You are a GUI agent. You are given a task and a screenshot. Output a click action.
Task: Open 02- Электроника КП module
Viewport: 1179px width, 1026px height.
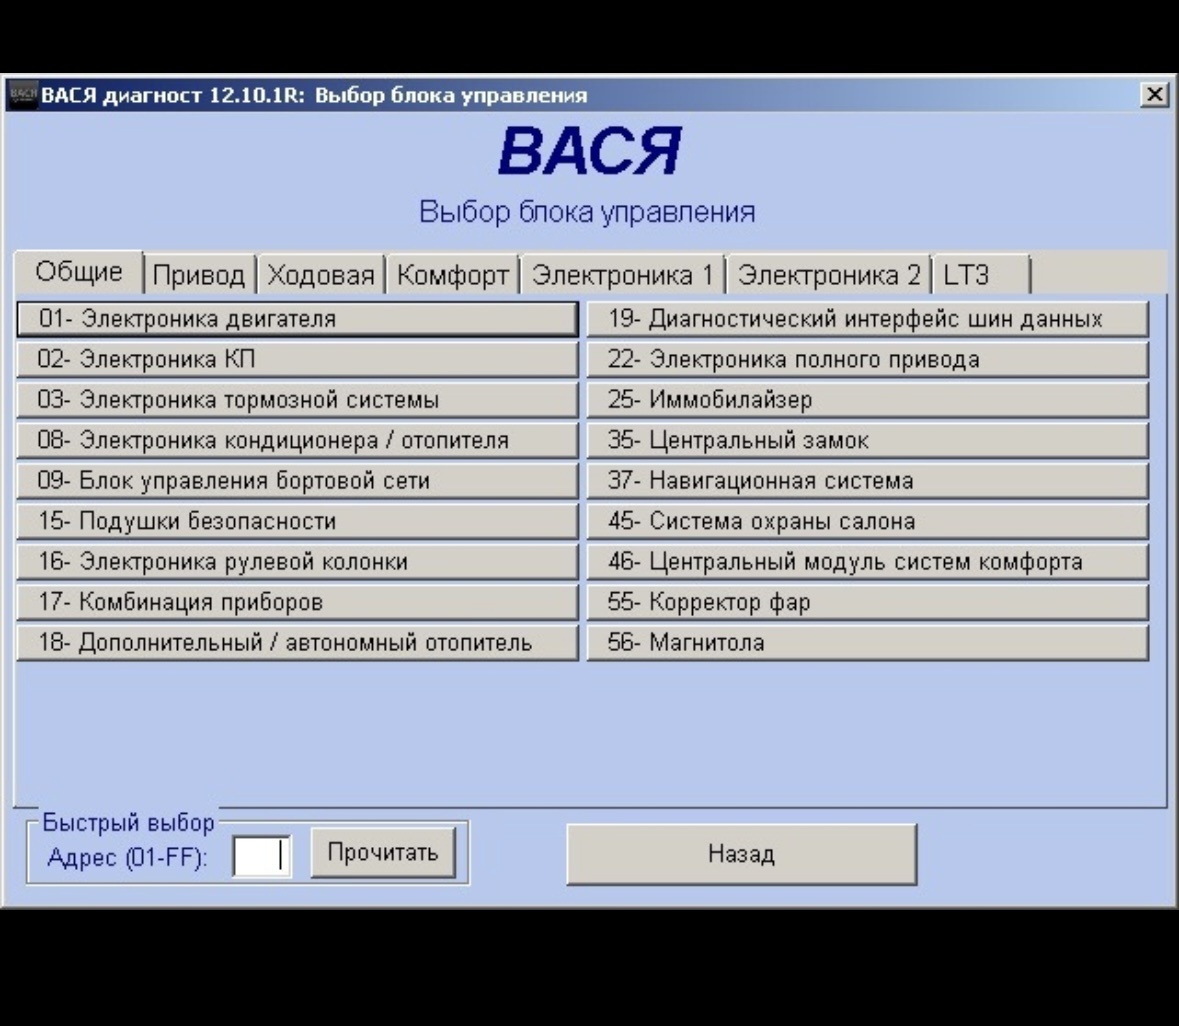(298, 359)
